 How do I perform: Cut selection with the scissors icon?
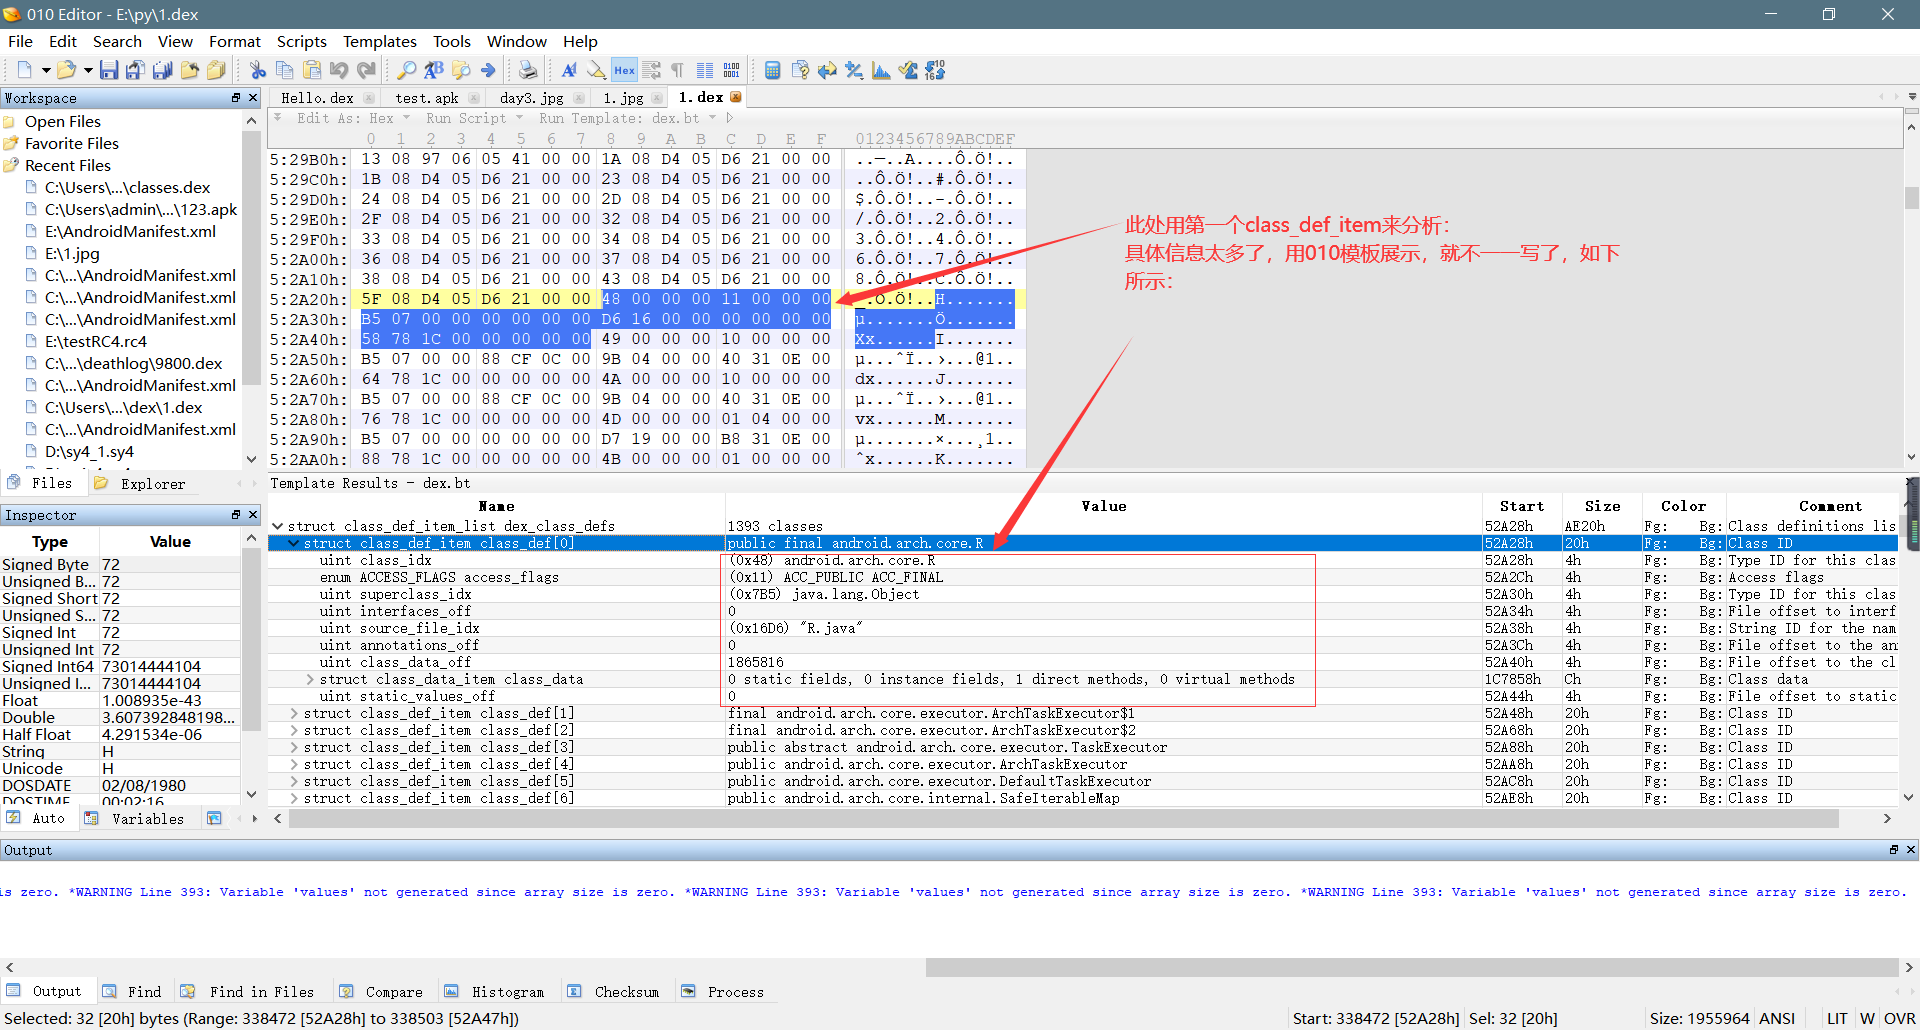(x=258, y=70)
